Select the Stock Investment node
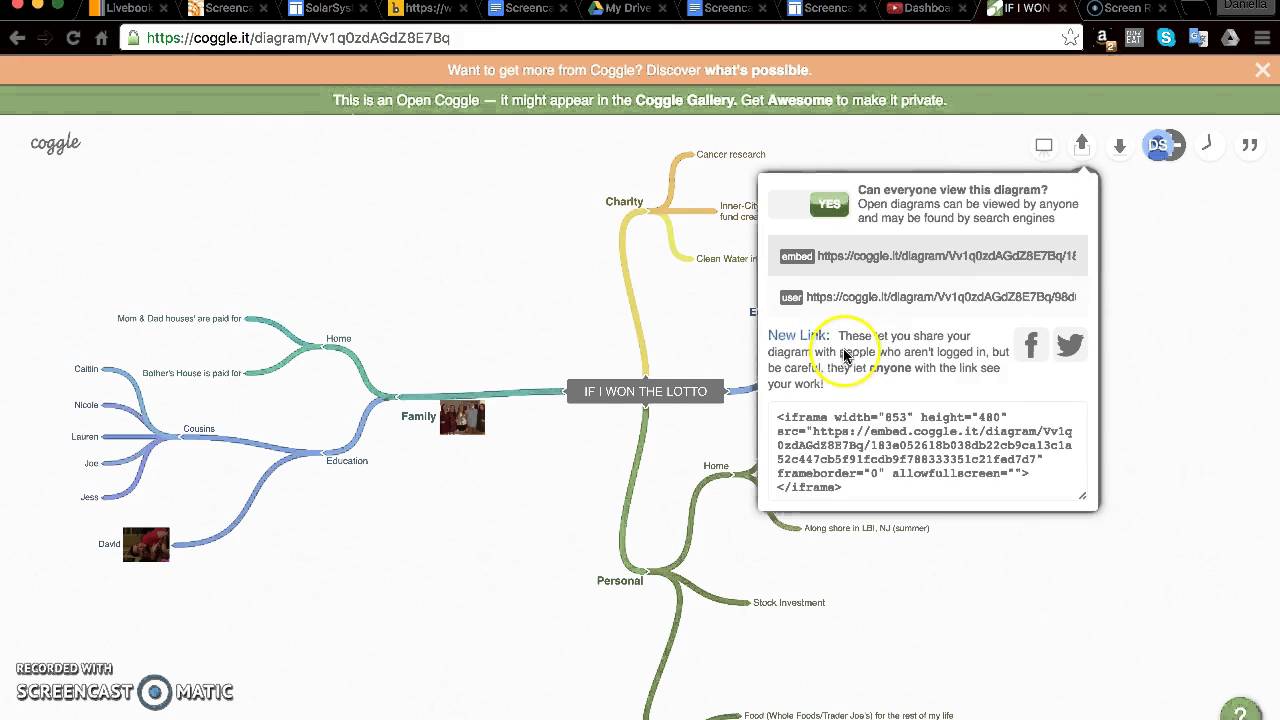The height and width of the screenshot is (720, 1280). click(789, 603)
